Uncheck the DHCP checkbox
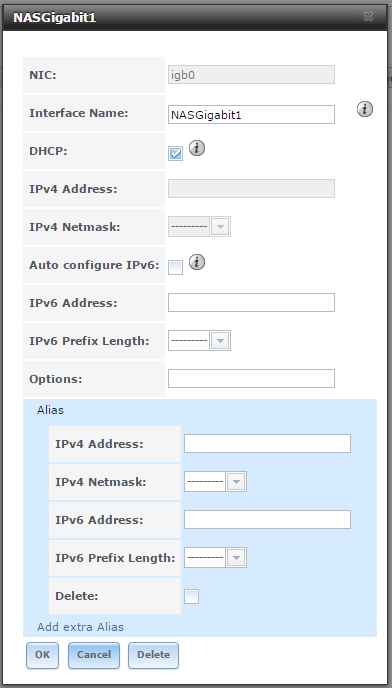 (x=176, y=154)
